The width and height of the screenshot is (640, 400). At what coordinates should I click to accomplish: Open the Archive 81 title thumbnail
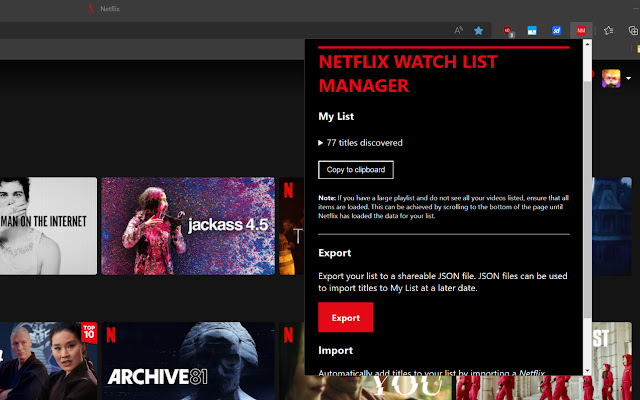click(188, 359)
